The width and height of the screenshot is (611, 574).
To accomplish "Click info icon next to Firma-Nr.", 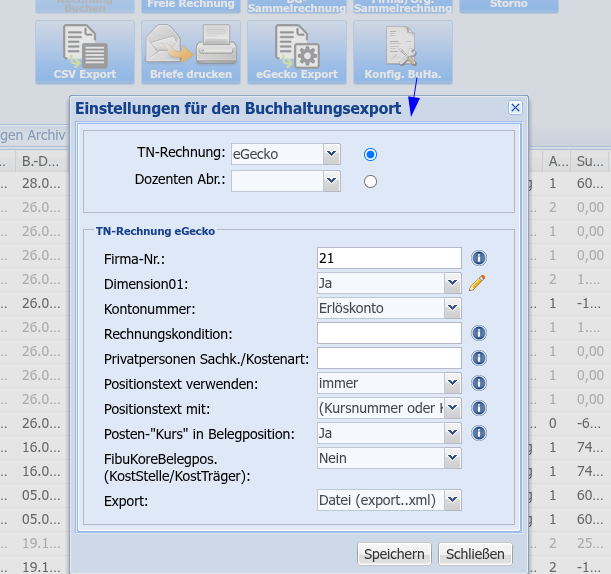I will 478,258.
